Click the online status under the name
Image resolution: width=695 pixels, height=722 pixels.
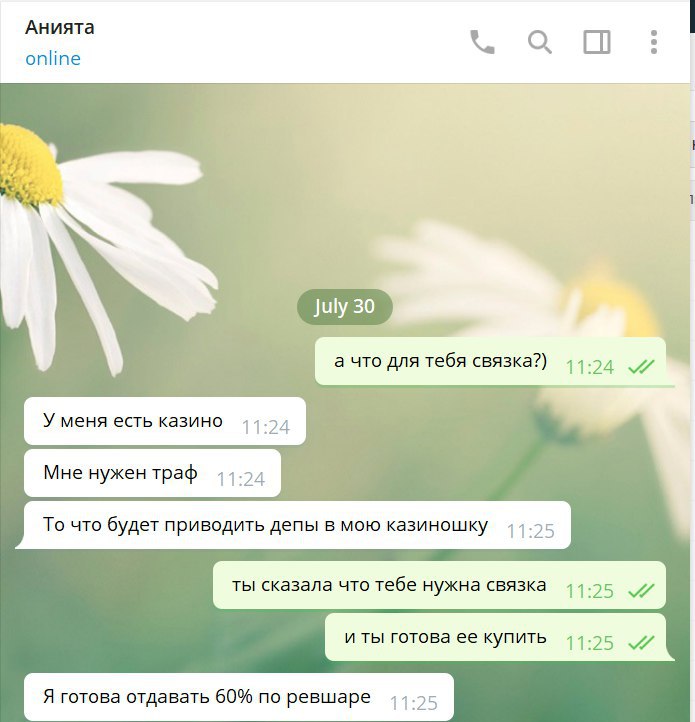coord(53,58)
